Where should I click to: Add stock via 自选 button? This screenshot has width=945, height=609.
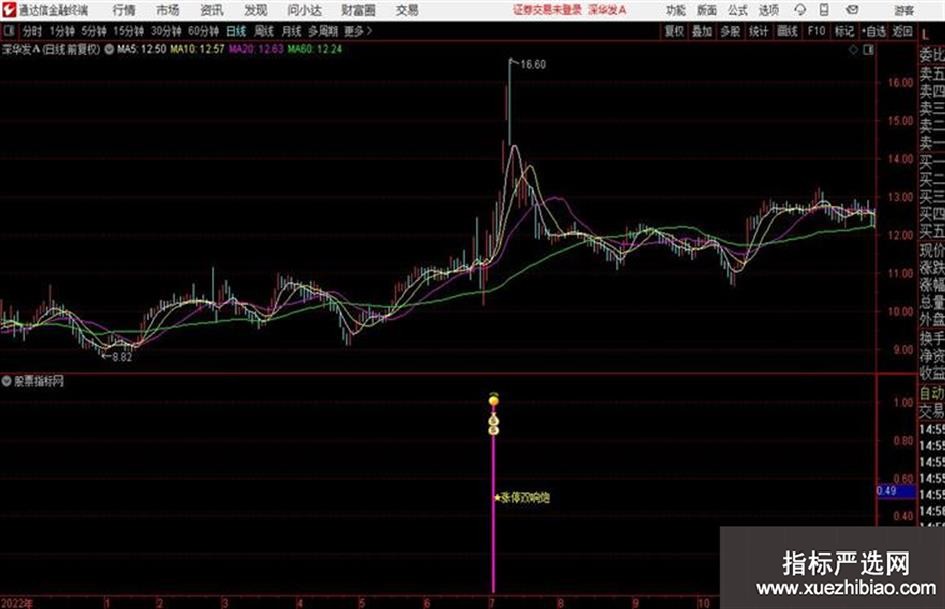point(873,31)
